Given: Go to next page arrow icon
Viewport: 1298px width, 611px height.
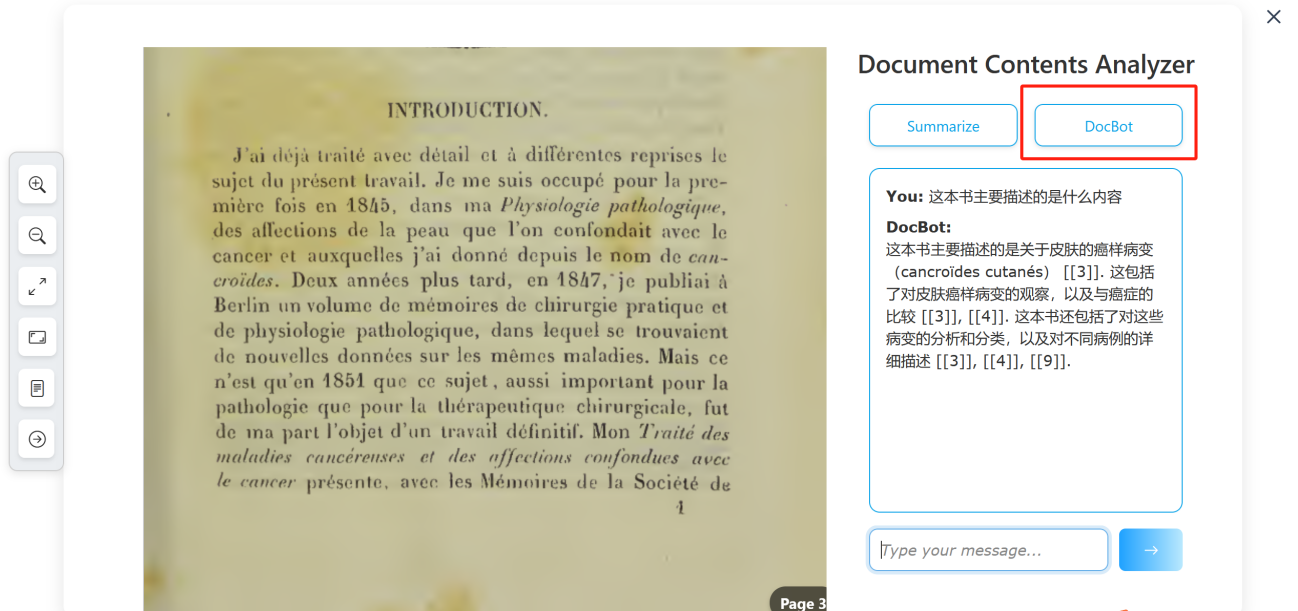Looking at the screenshot, I should [37, 439].
